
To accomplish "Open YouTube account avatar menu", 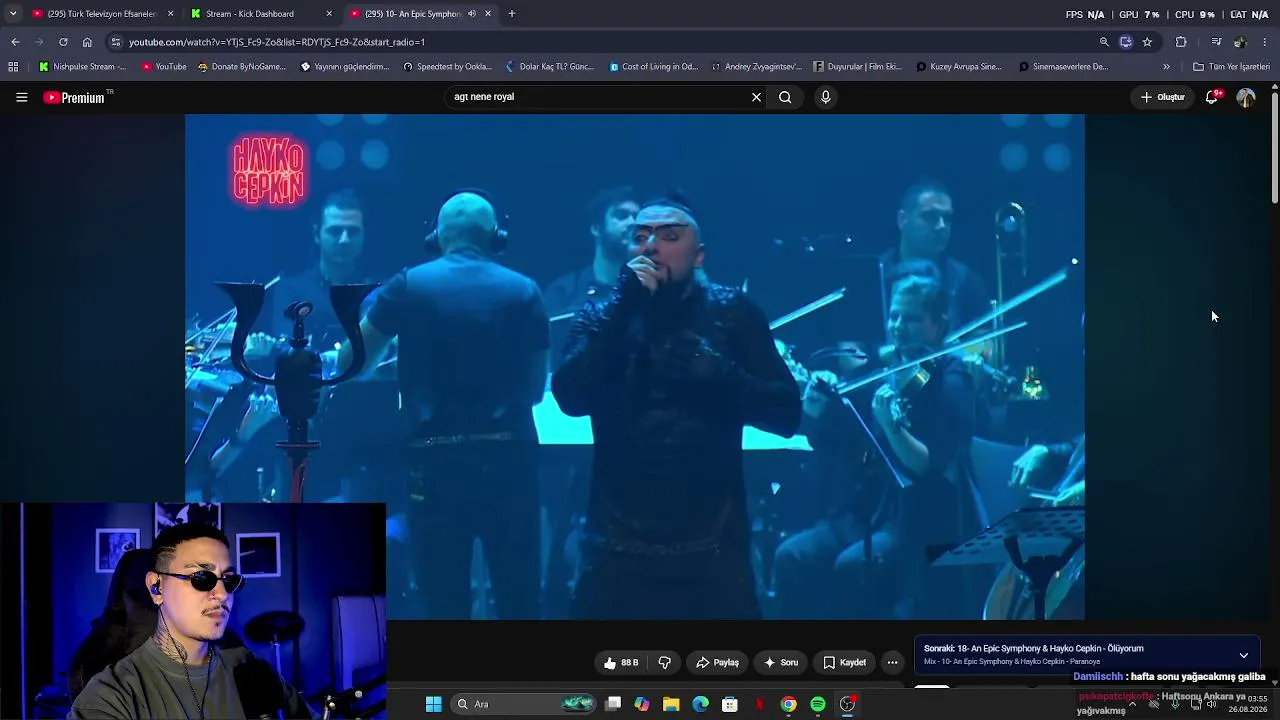I will pos(1246,97).
